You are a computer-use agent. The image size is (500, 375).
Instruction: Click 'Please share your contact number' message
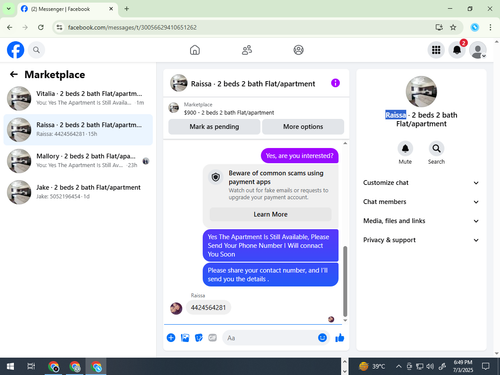pyautogui.click(x=270, y=275)
